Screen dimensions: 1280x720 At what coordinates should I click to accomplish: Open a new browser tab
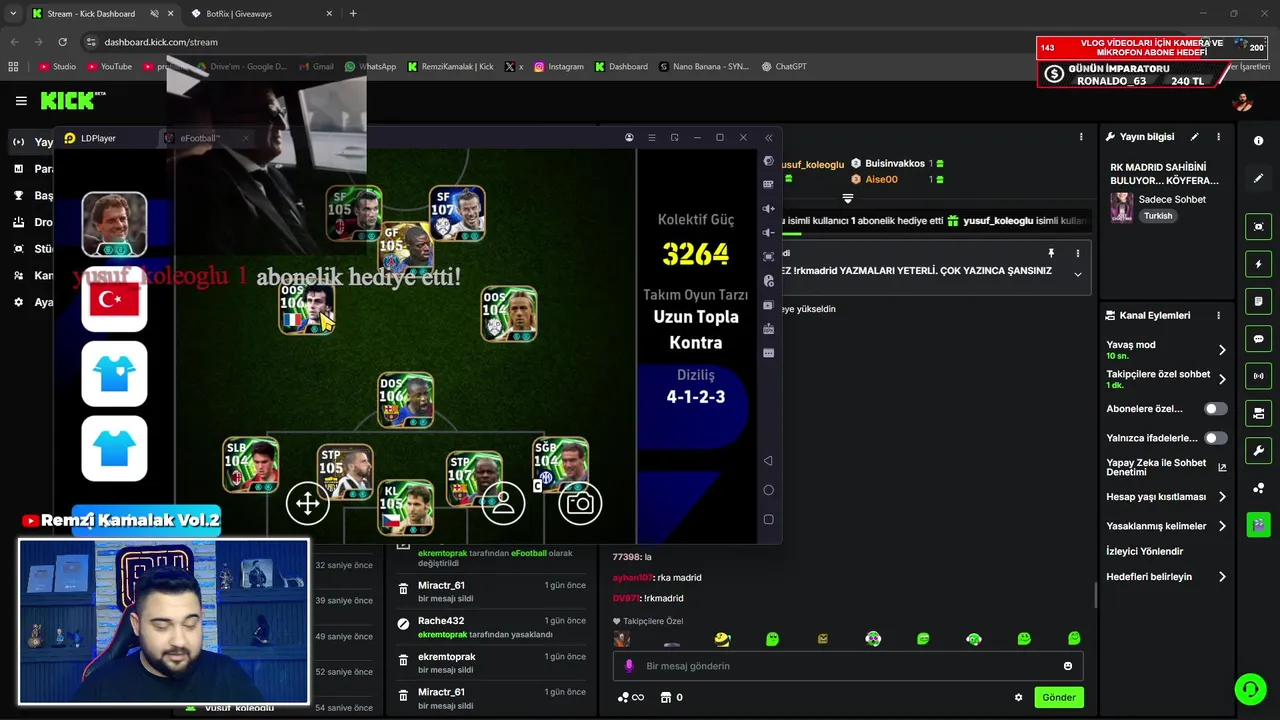coord(353,14)
